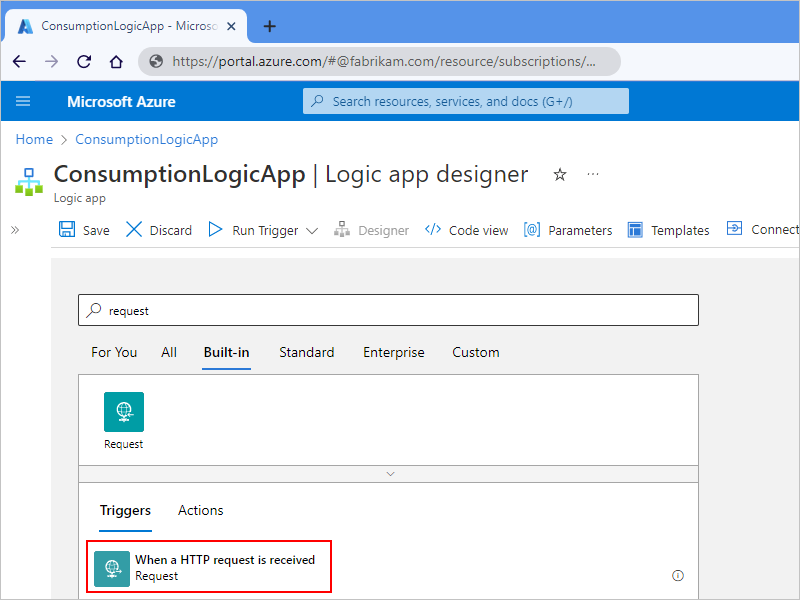800x600 pixels.
Task: Reload the page with refresh icon
Action: coord(84,62)
